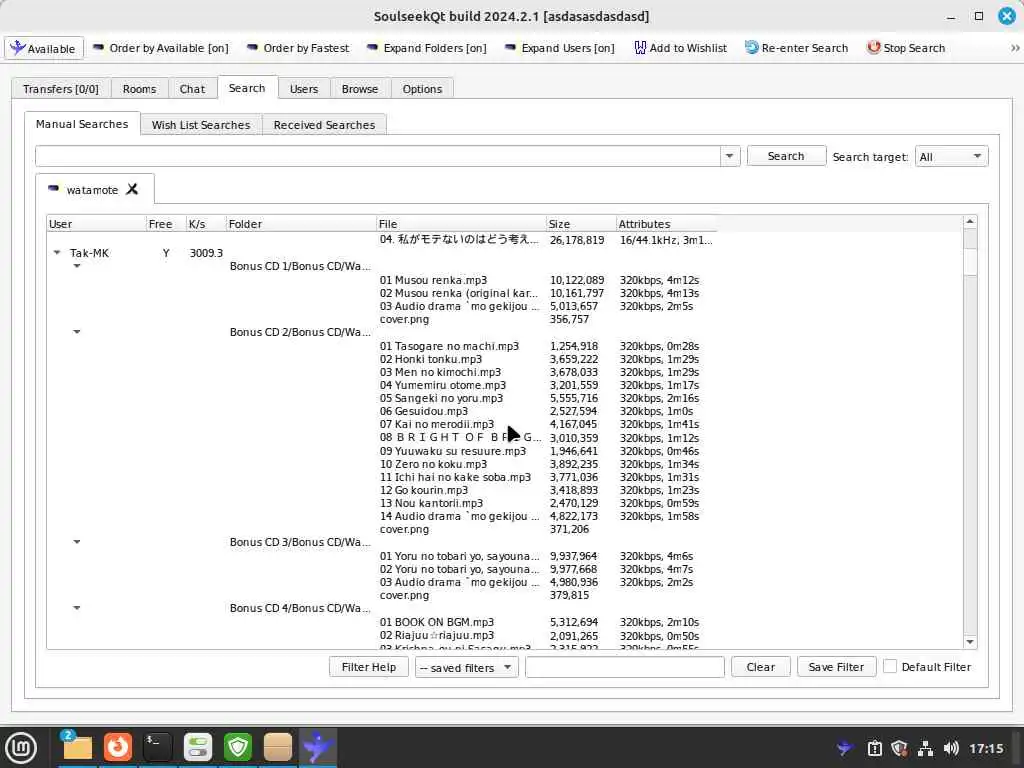The width and height of the screenshot is (1024, 768).
Task: Select the Received Searches subtab
Action: pos(324,125)
